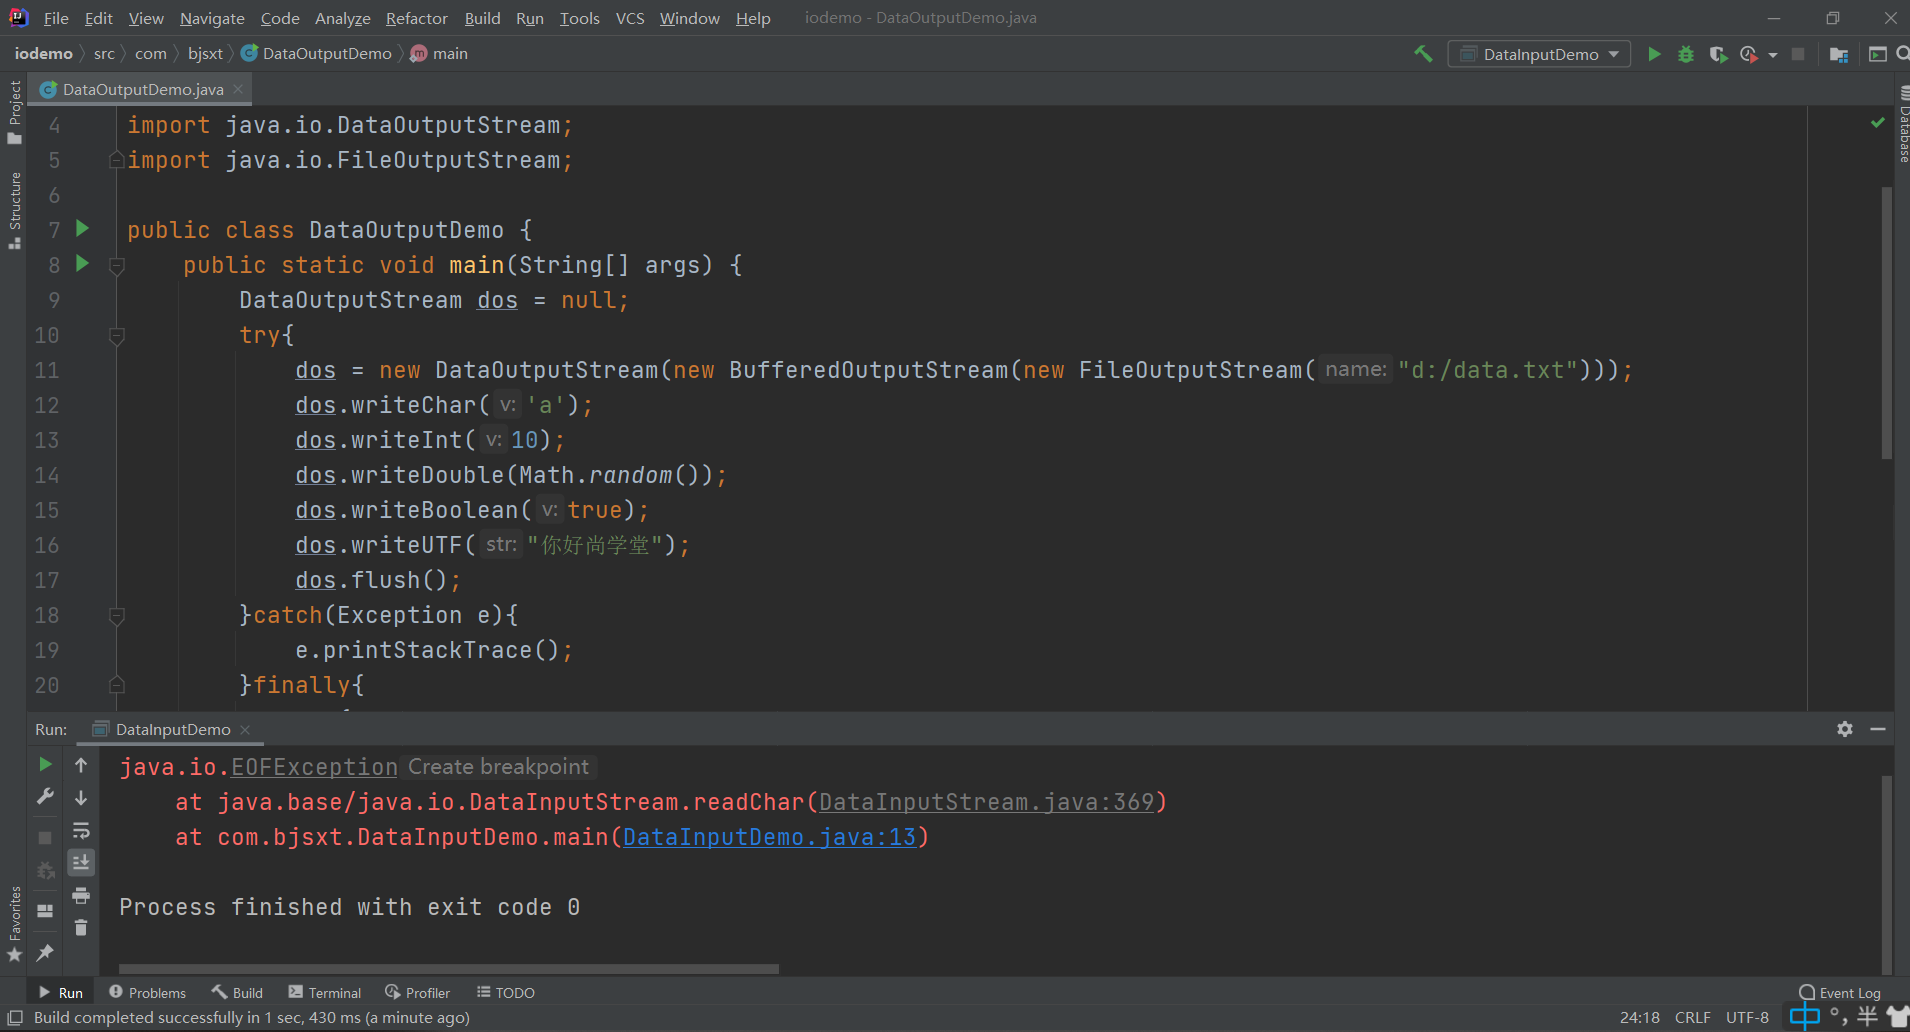Click the Restore Layout icon in Run panel

[x=45, y=910]
